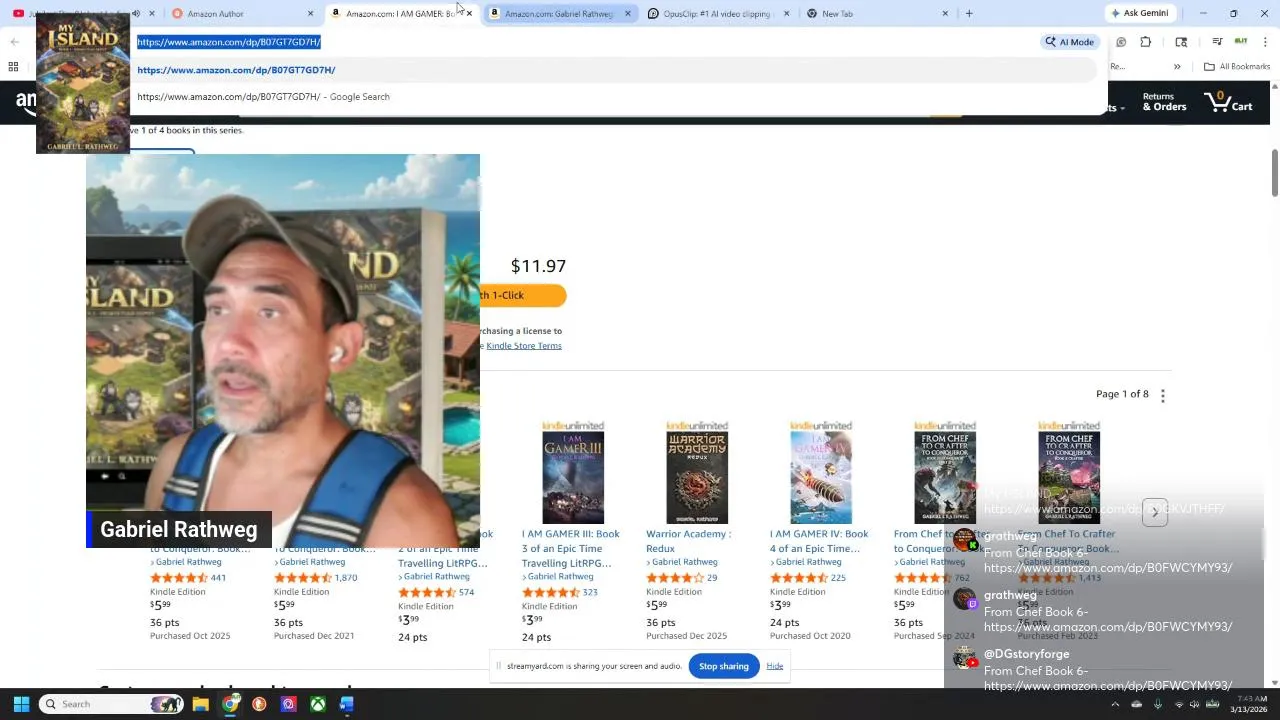Screen dimensions: 1280x720
Task: Open Xbox app from taskbar
Action: (317, 704)
